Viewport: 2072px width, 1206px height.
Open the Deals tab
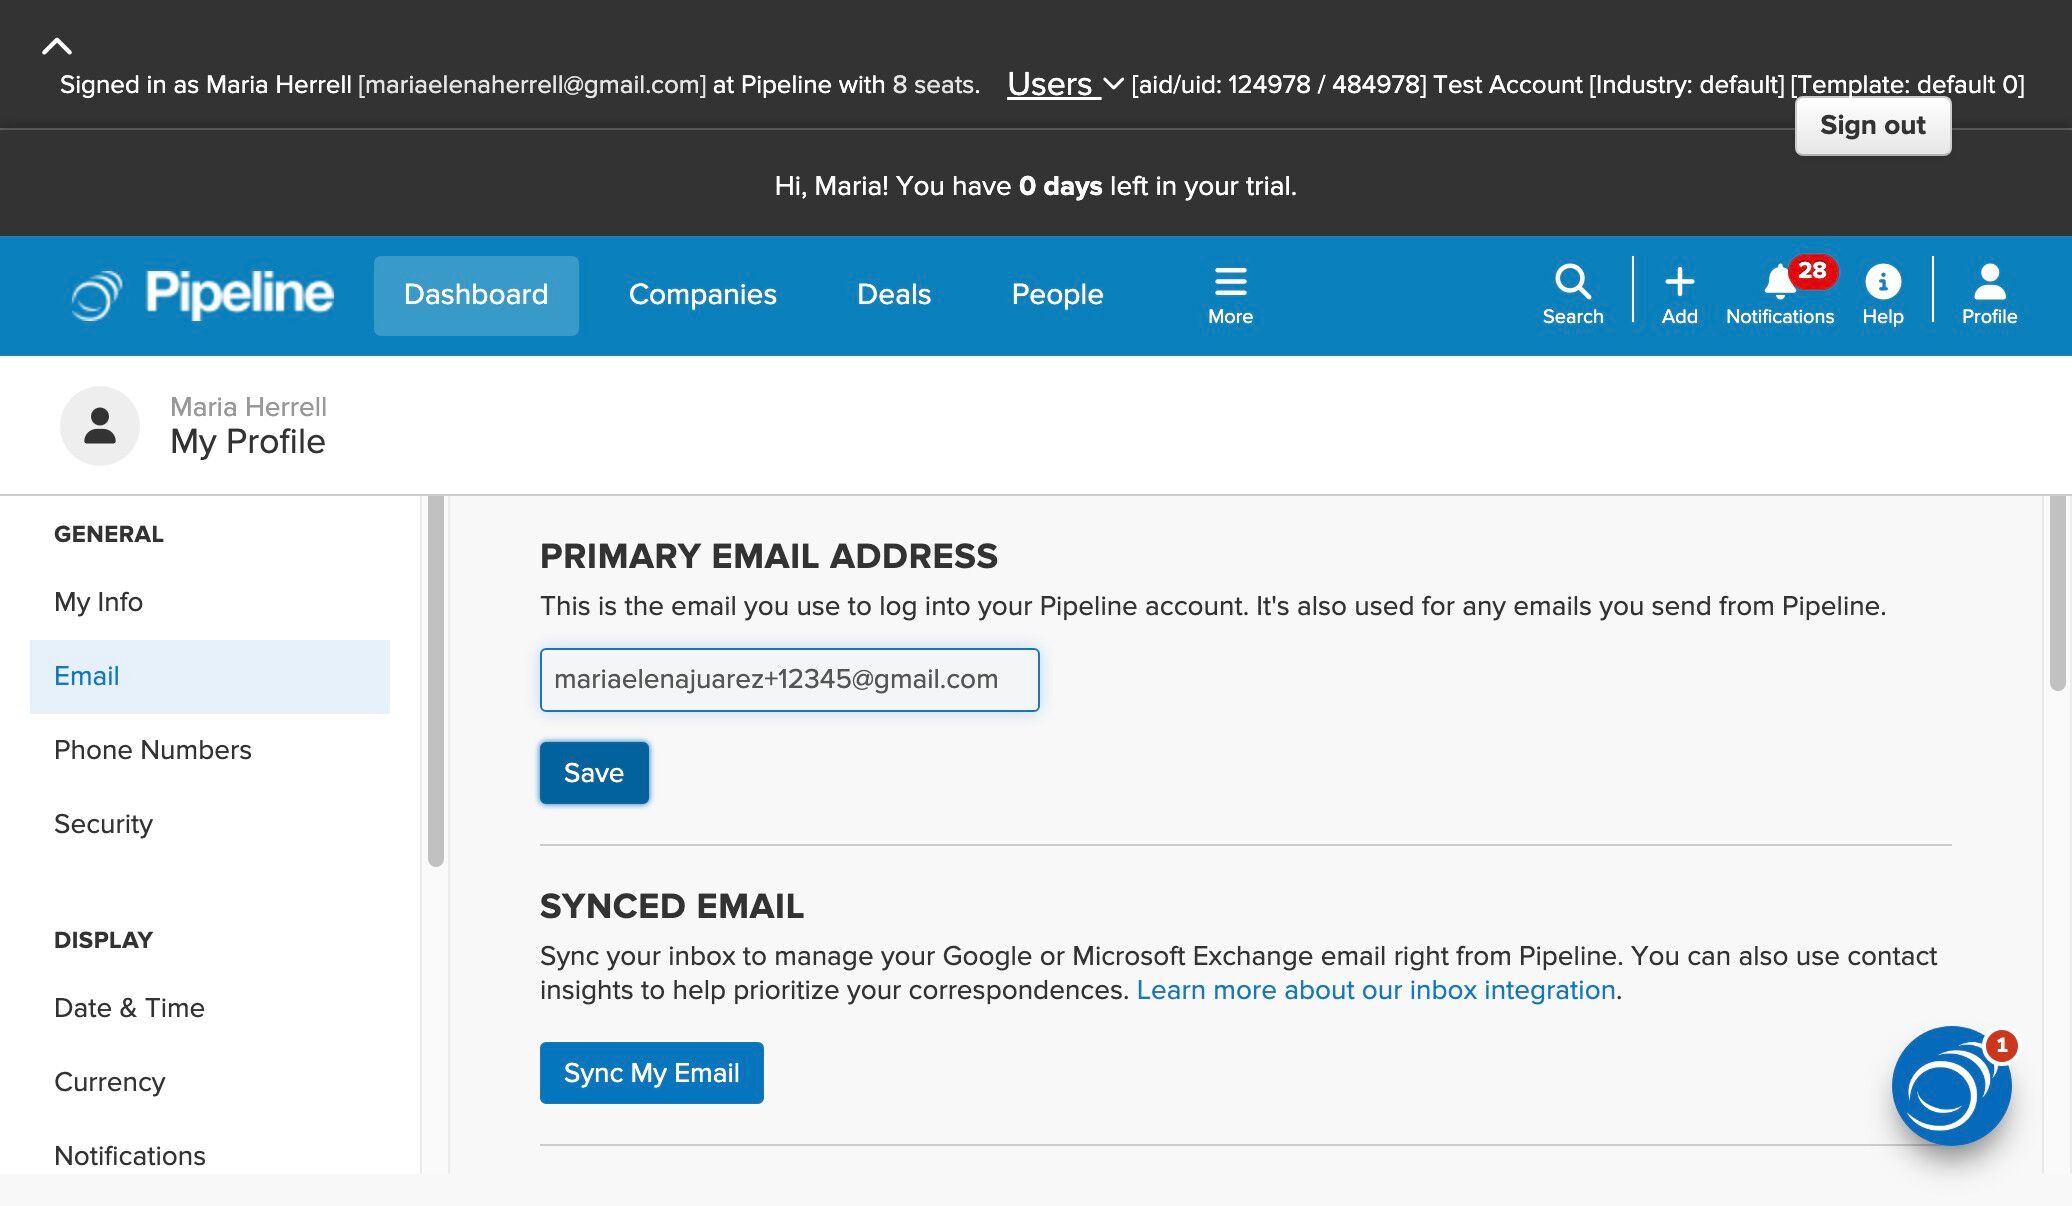point(893,295)
